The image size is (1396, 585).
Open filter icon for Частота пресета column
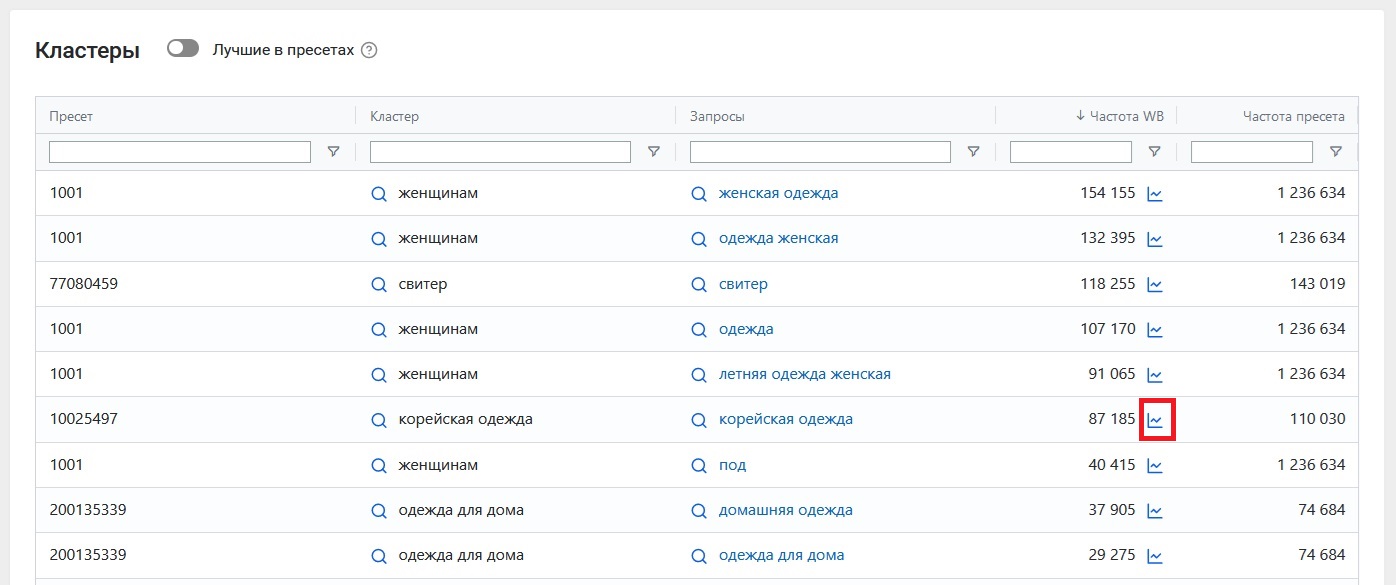click(1335, 152)
